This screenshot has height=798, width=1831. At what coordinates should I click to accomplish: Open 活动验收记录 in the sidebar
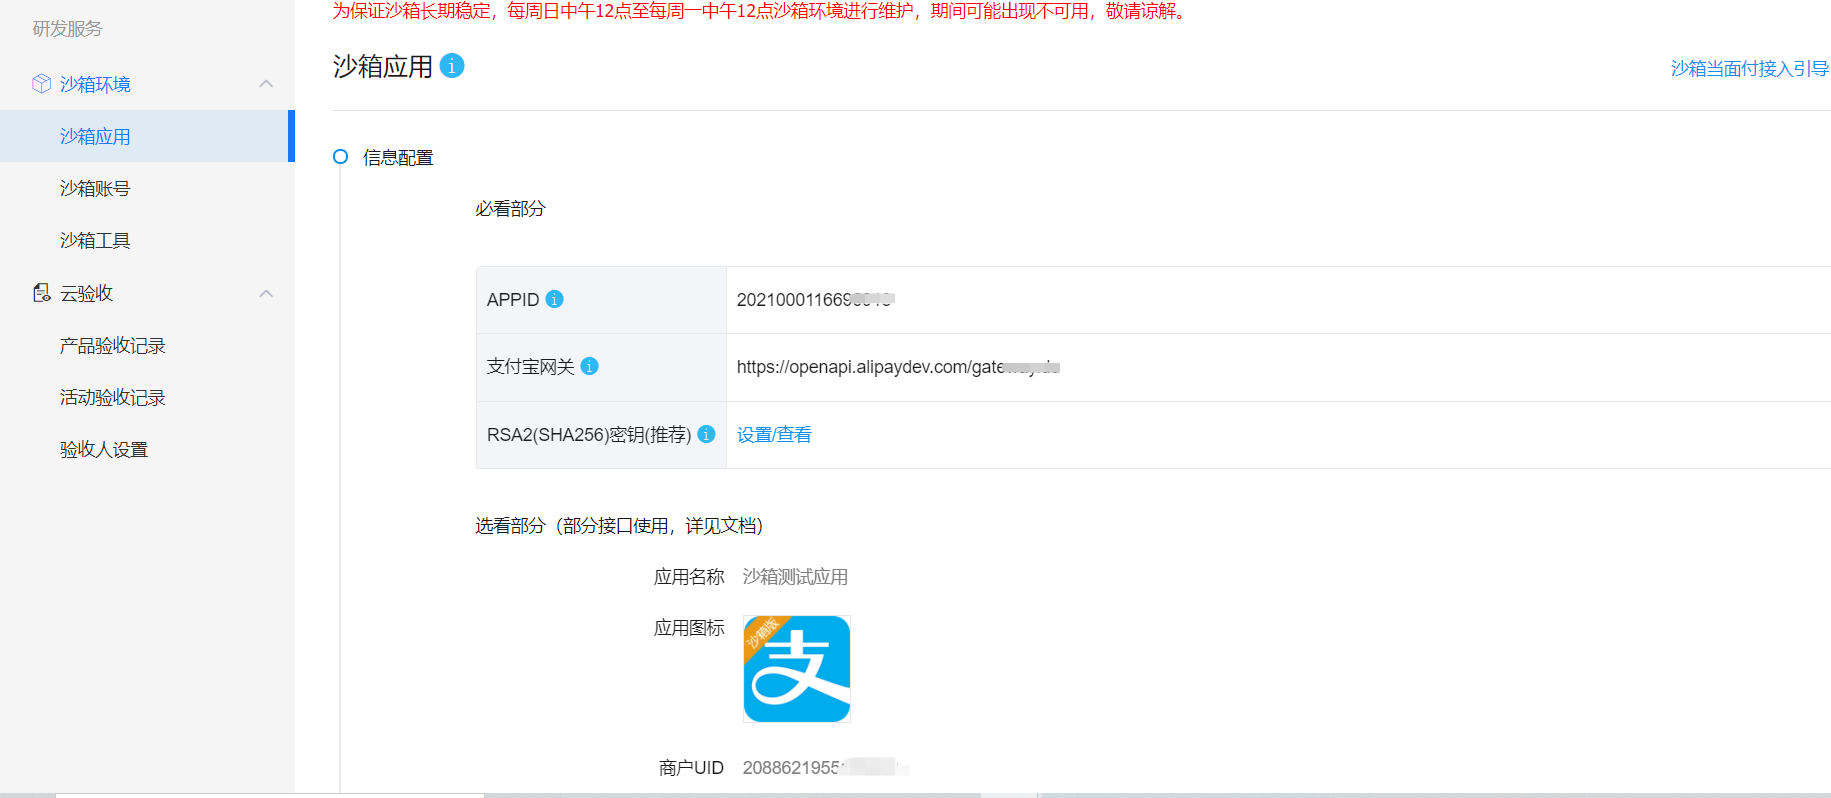point(112,397)
